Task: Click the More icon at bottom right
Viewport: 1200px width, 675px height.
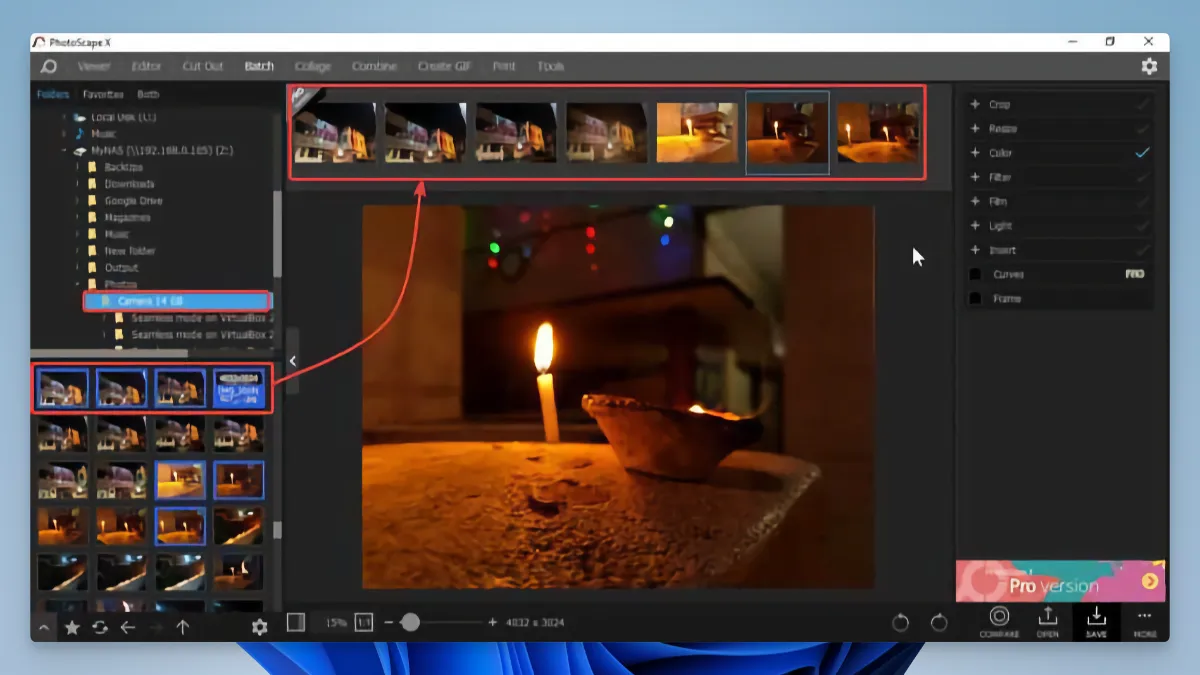Action: pyautogui.click(x=1144, y=621)
